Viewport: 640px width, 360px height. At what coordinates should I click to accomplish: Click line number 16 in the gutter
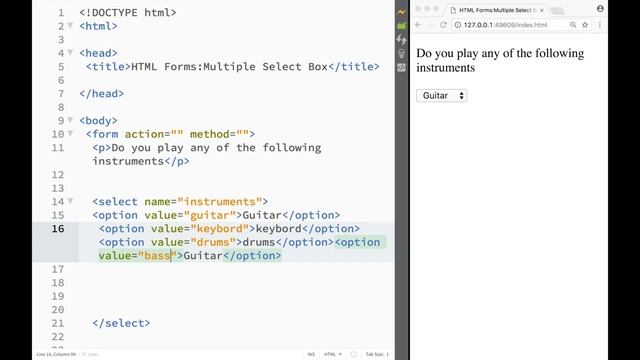(x=58, y=229)
